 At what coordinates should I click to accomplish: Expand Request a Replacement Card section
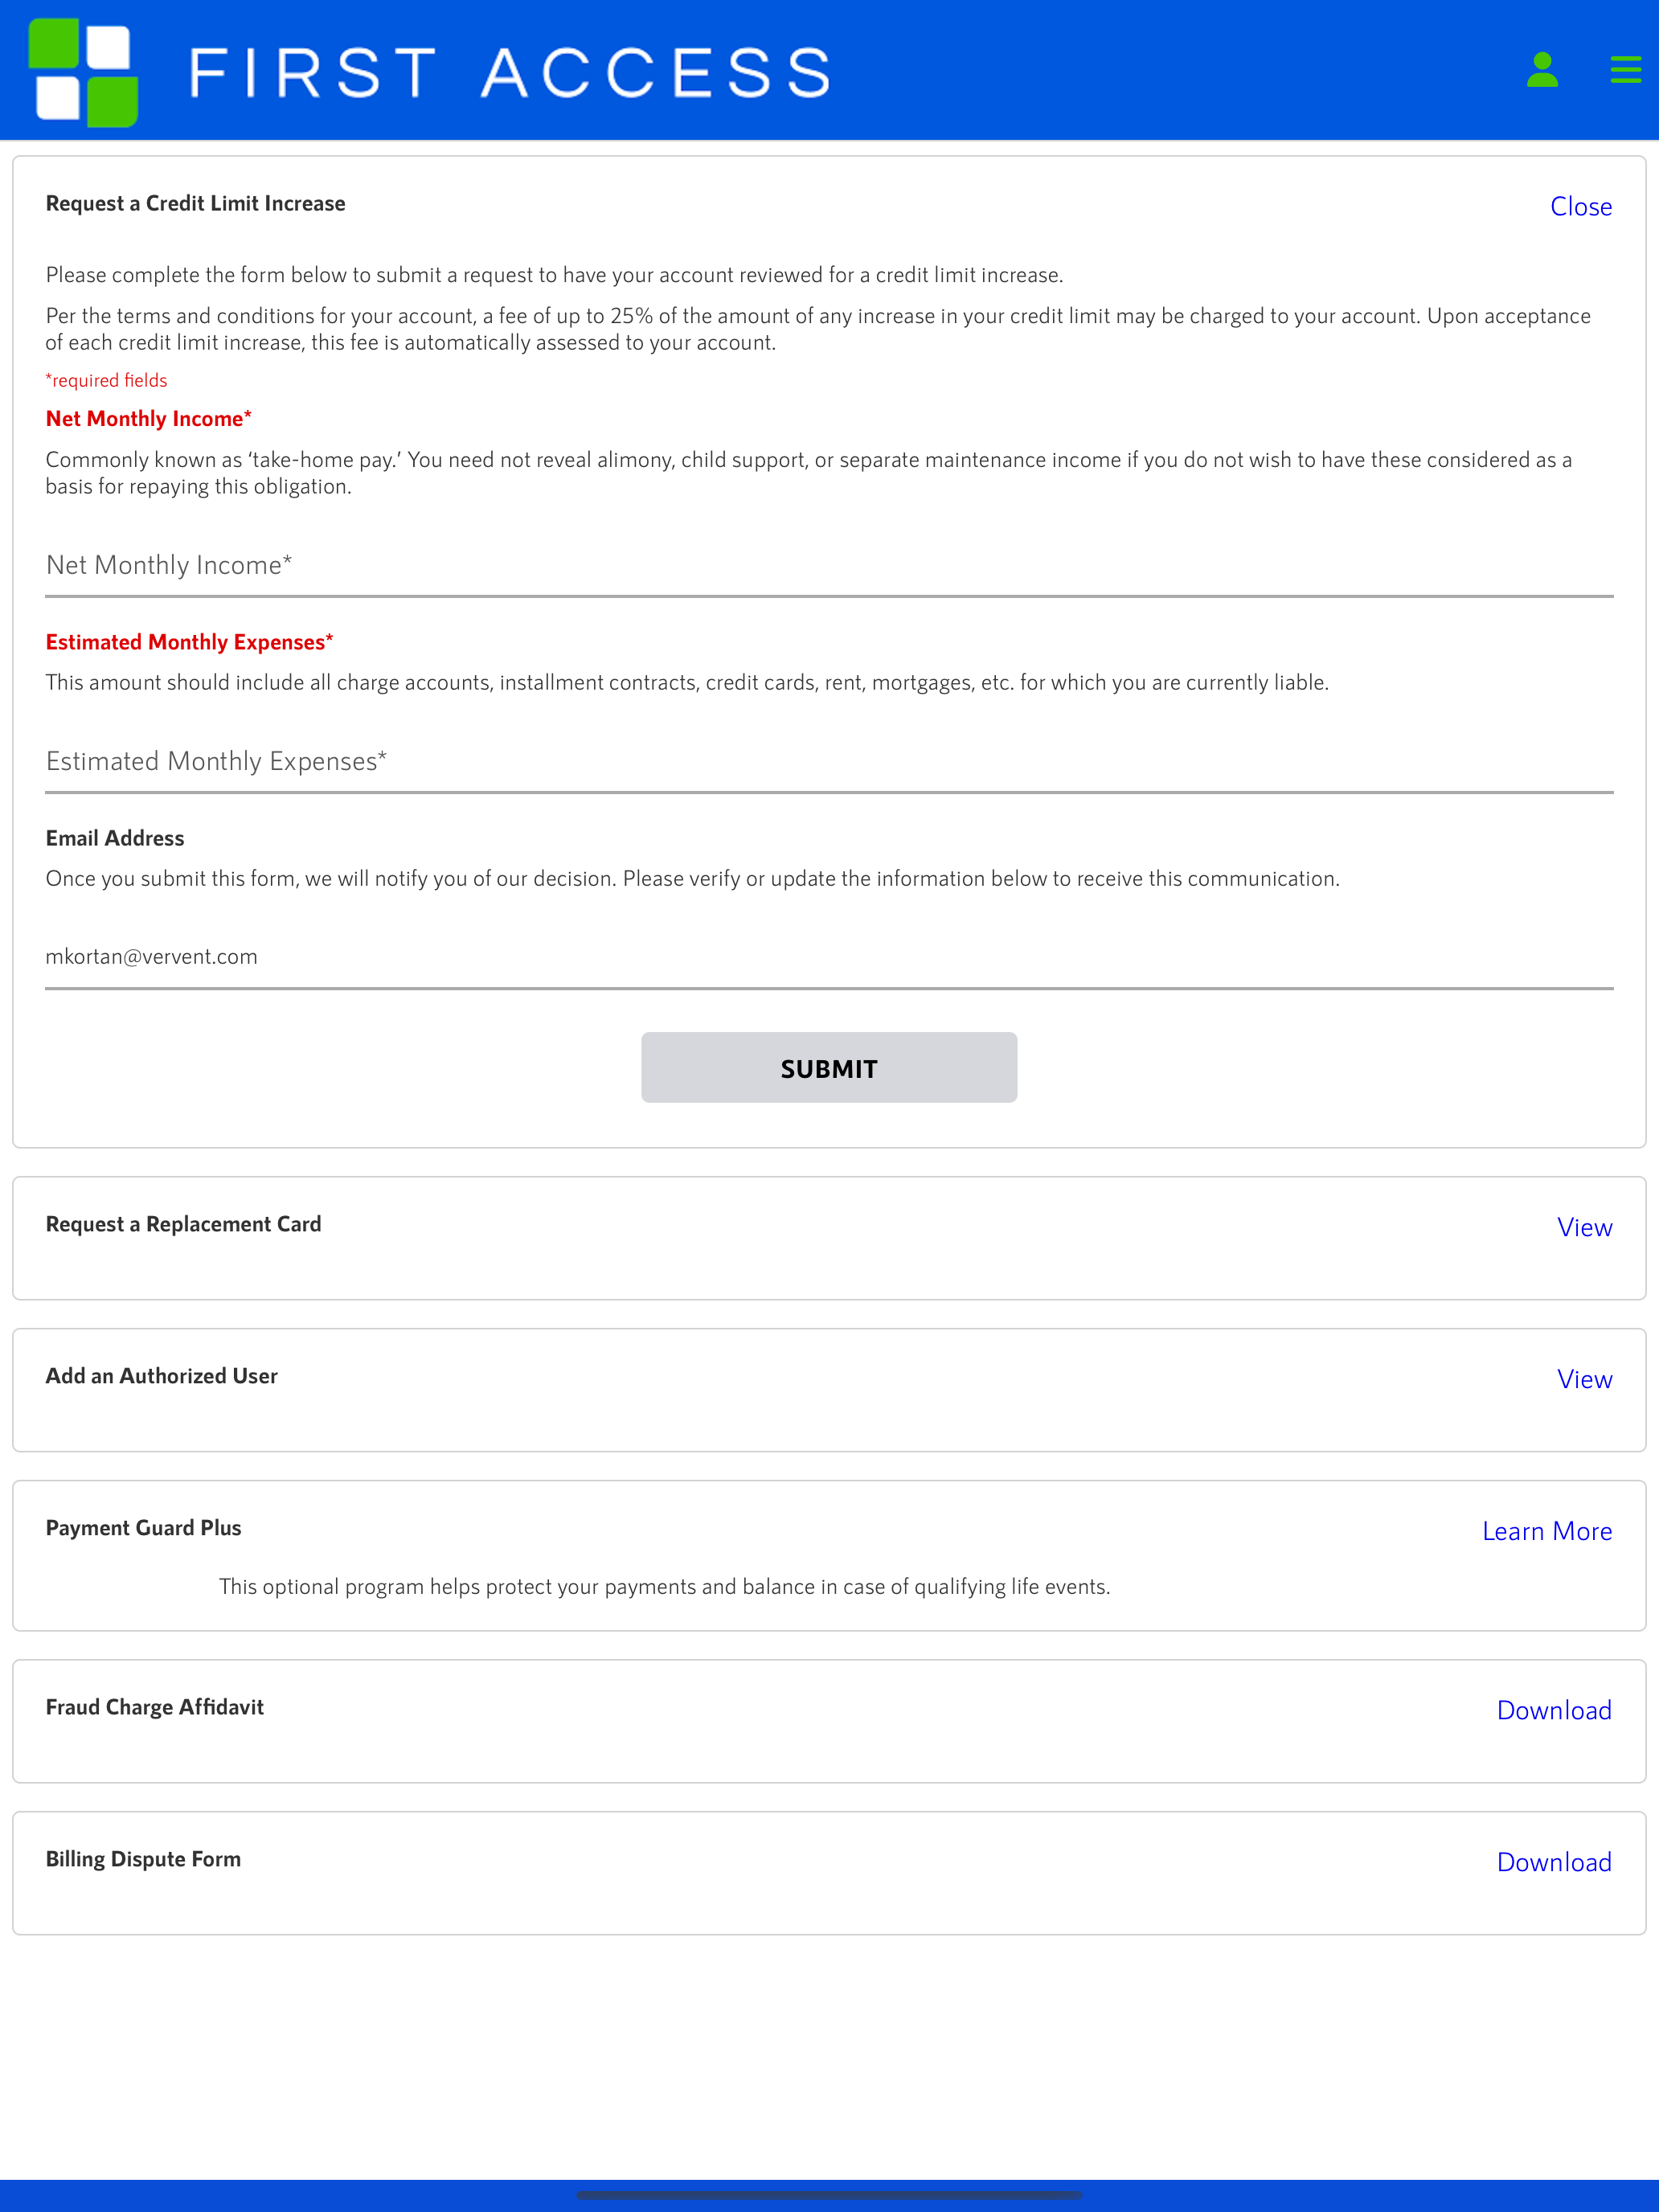[x=1584, y=1227]
